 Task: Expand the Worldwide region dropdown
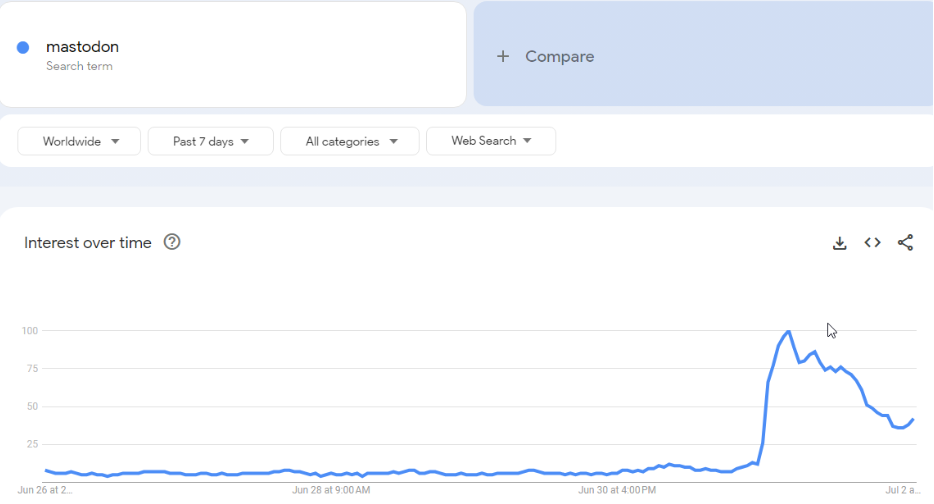click(79, 141)
